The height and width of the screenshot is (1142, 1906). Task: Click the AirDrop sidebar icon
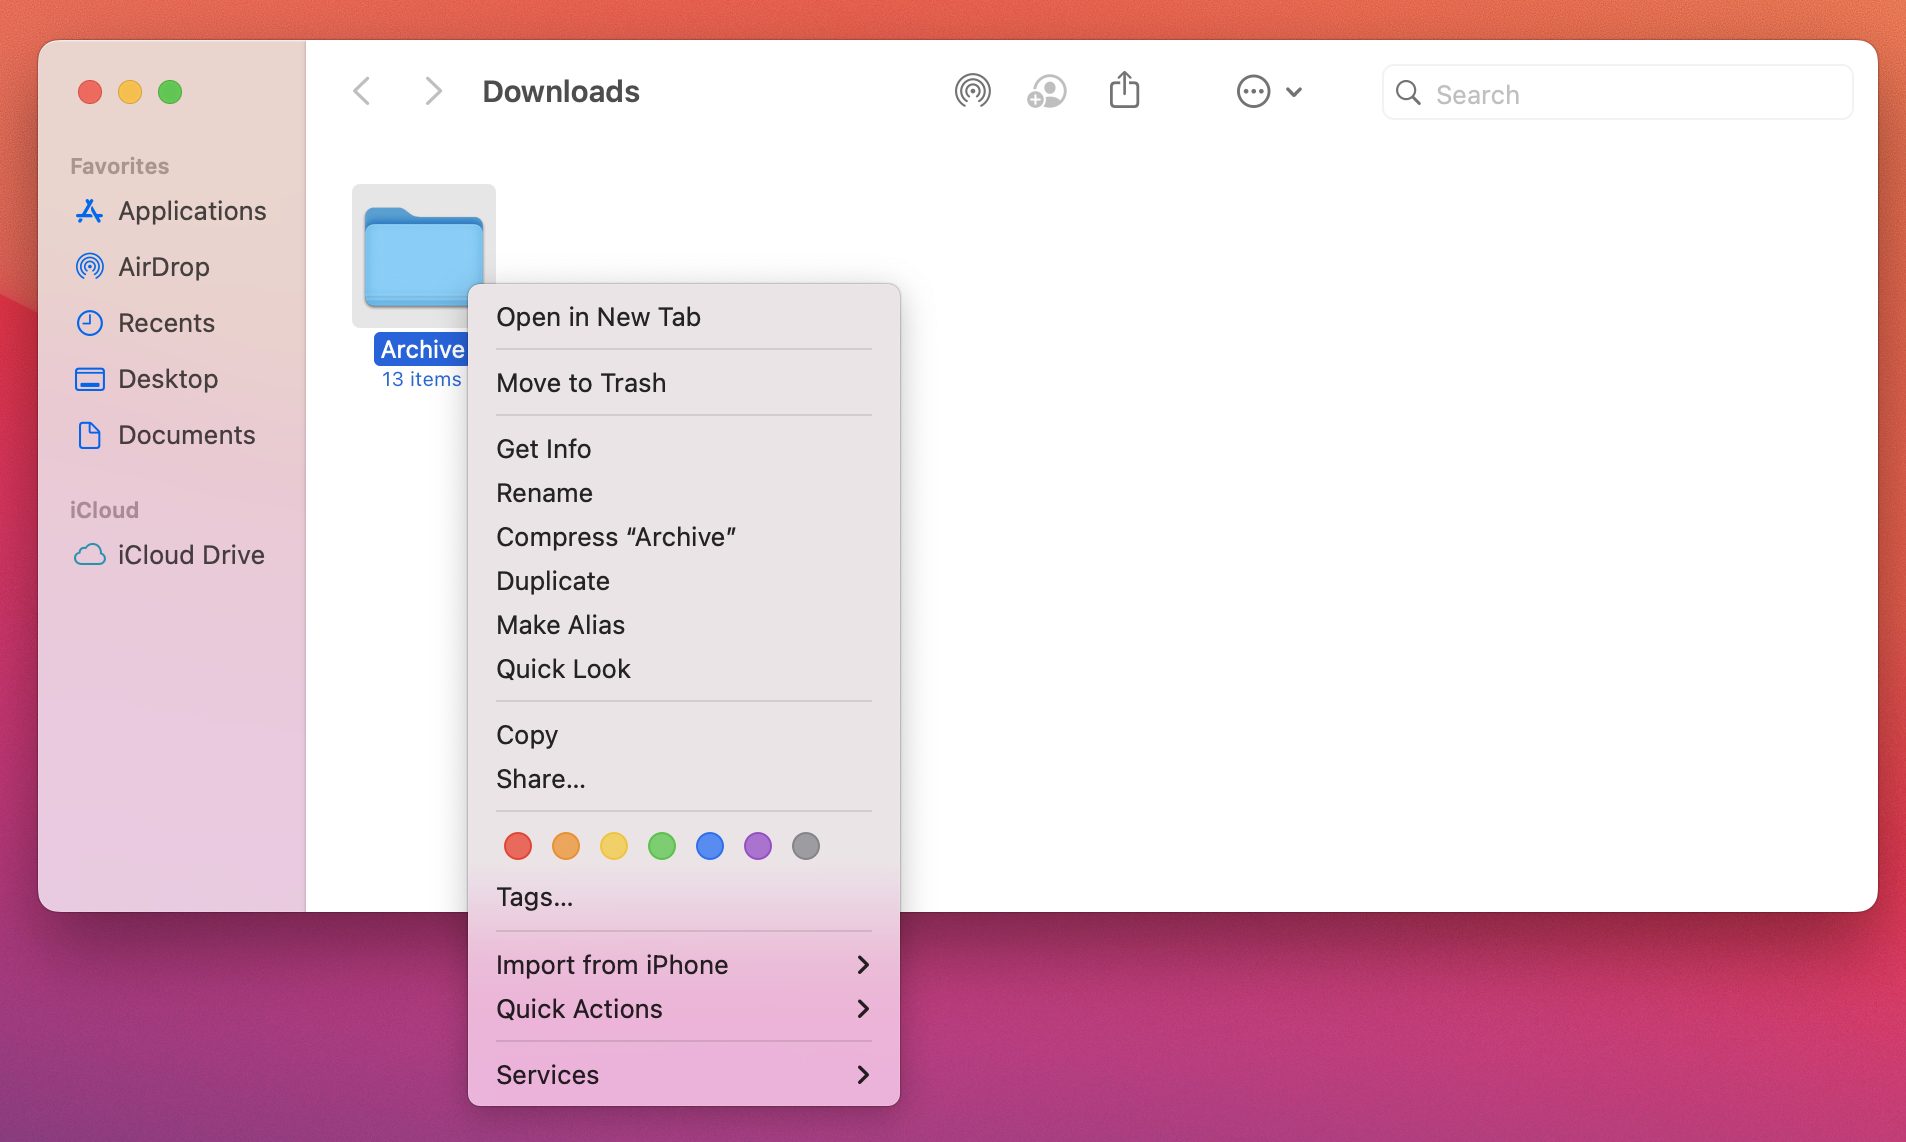[89, 266]
